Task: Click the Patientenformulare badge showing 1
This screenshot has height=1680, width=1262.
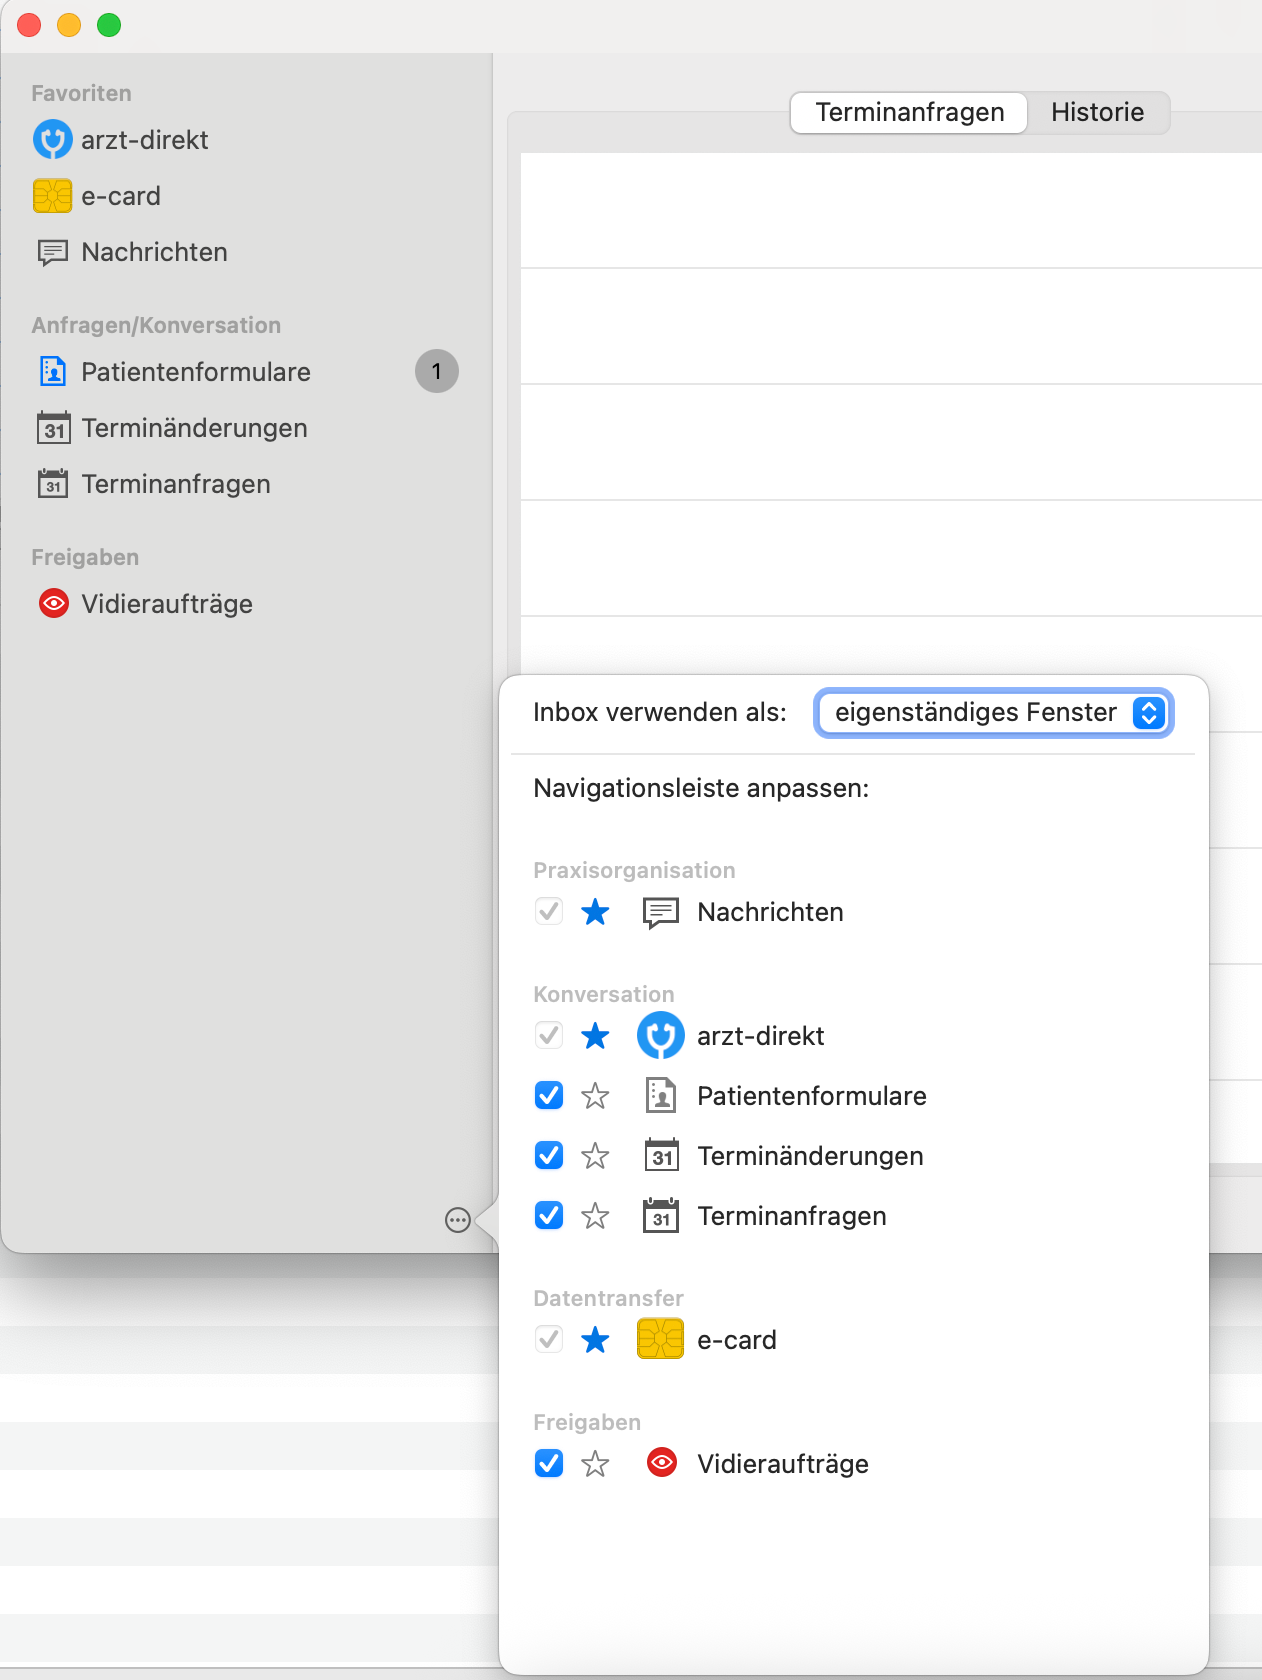Action: point(437,372)
